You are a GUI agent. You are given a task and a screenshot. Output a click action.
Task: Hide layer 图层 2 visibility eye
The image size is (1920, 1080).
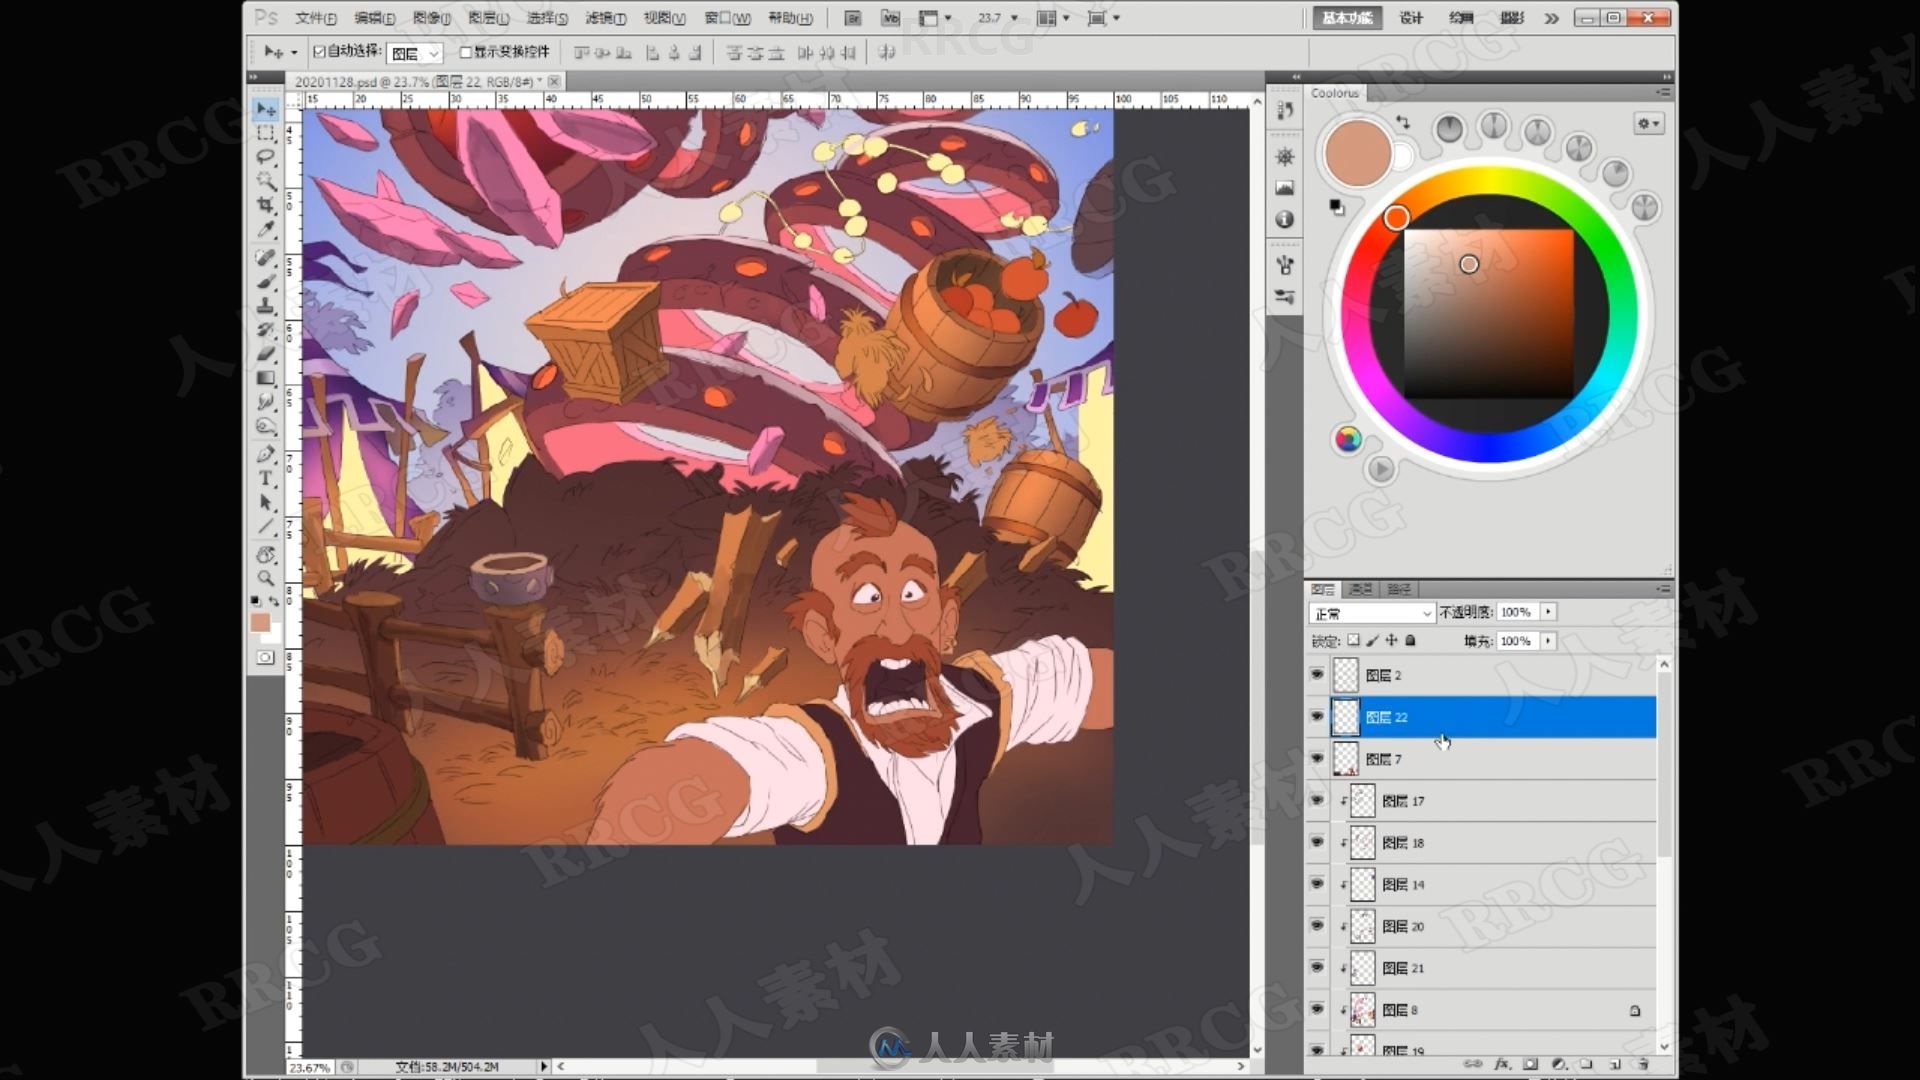pyautogui.click(x=1317, y=675)
